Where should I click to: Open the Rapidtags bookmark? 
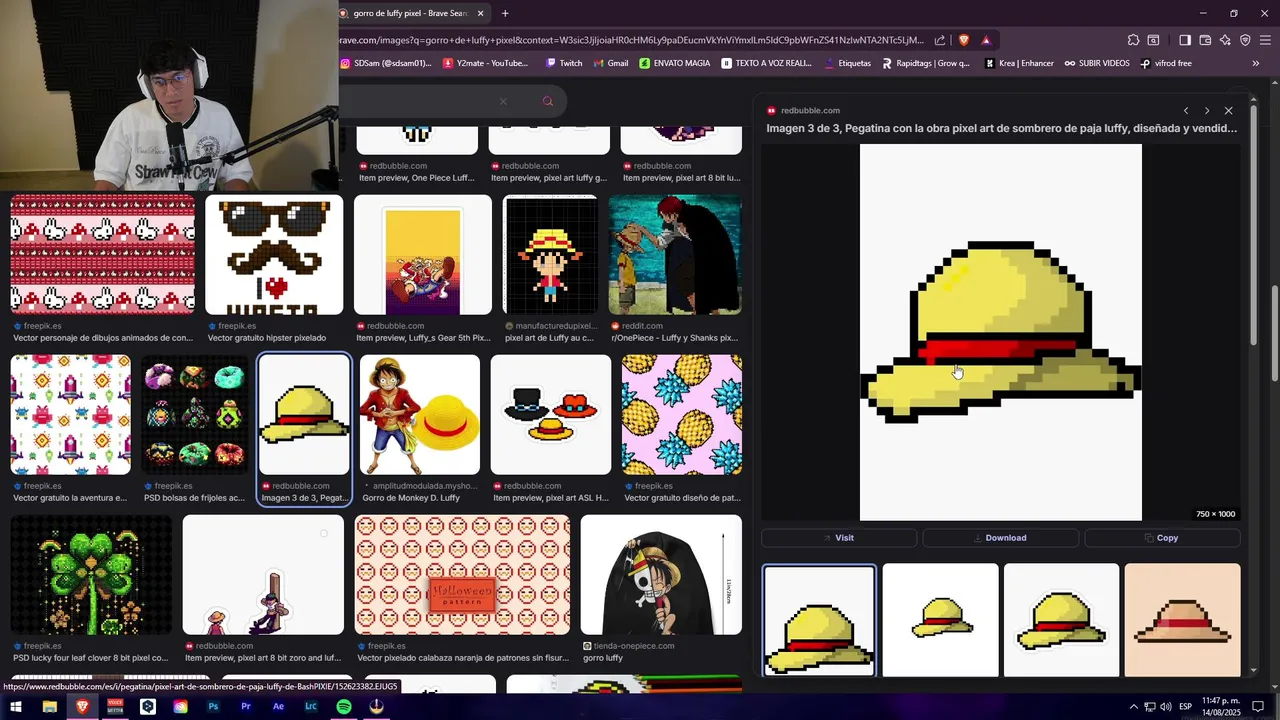point(926,63)
